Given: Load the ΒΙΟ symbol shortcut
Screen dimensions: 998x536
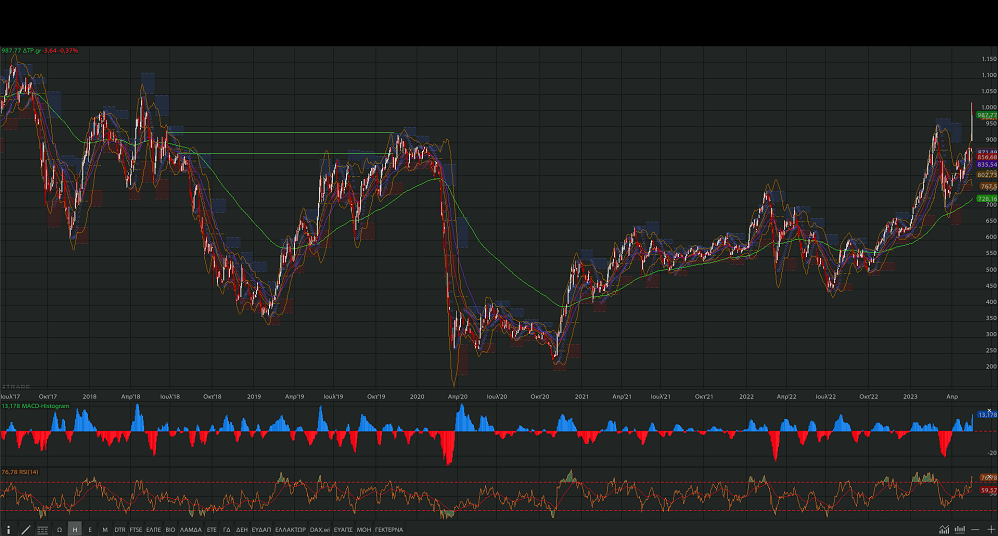Looking at the screenshot, I should click(170, 530).
